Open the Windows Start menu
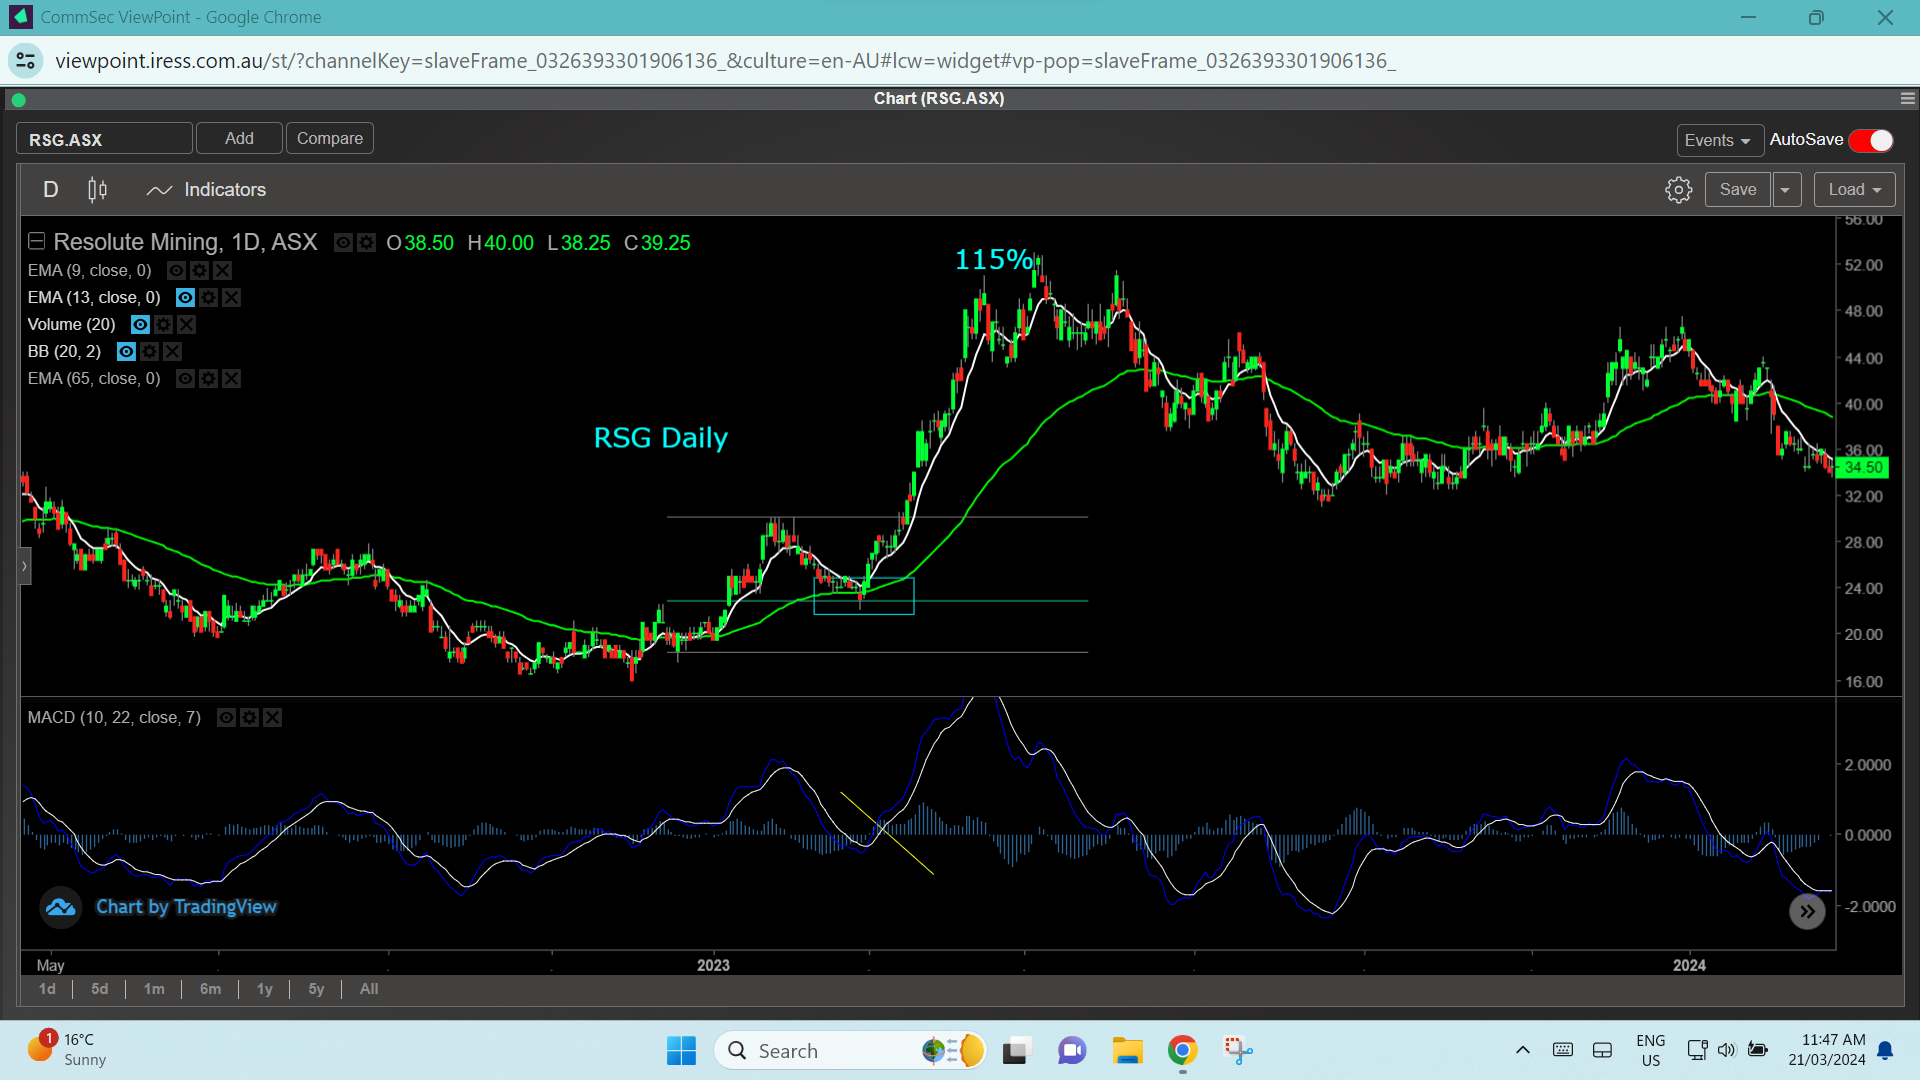 (681, 1051)
